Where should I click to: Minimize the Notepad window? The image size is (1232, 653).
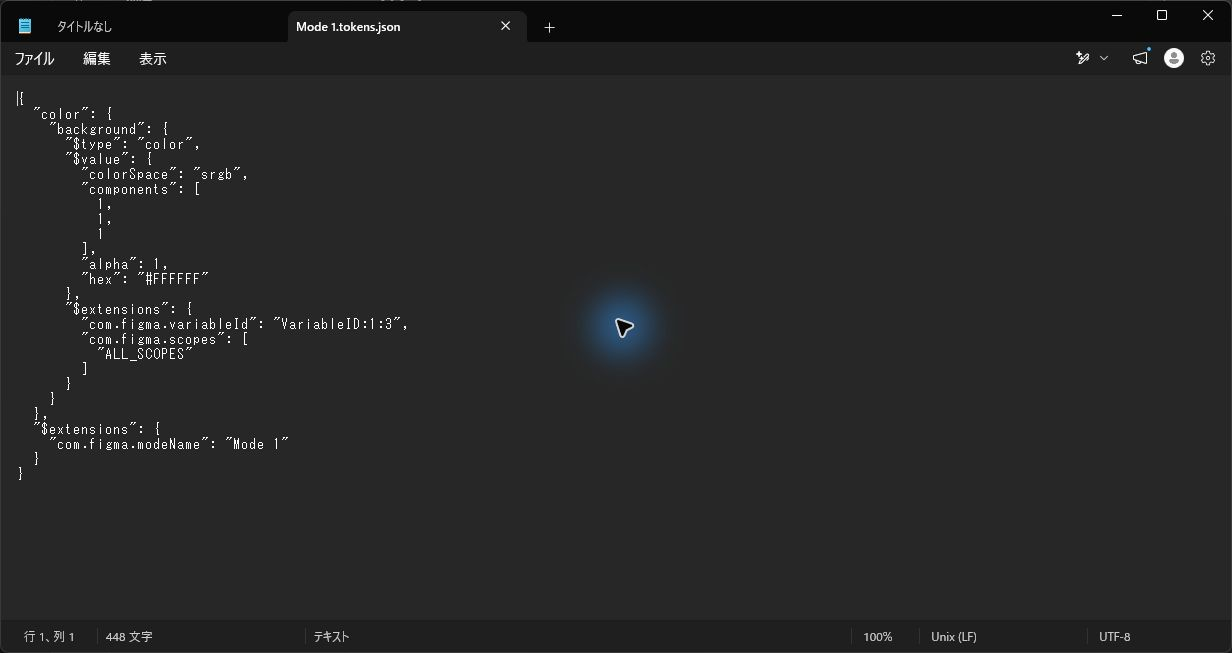tap(1116, 15)
